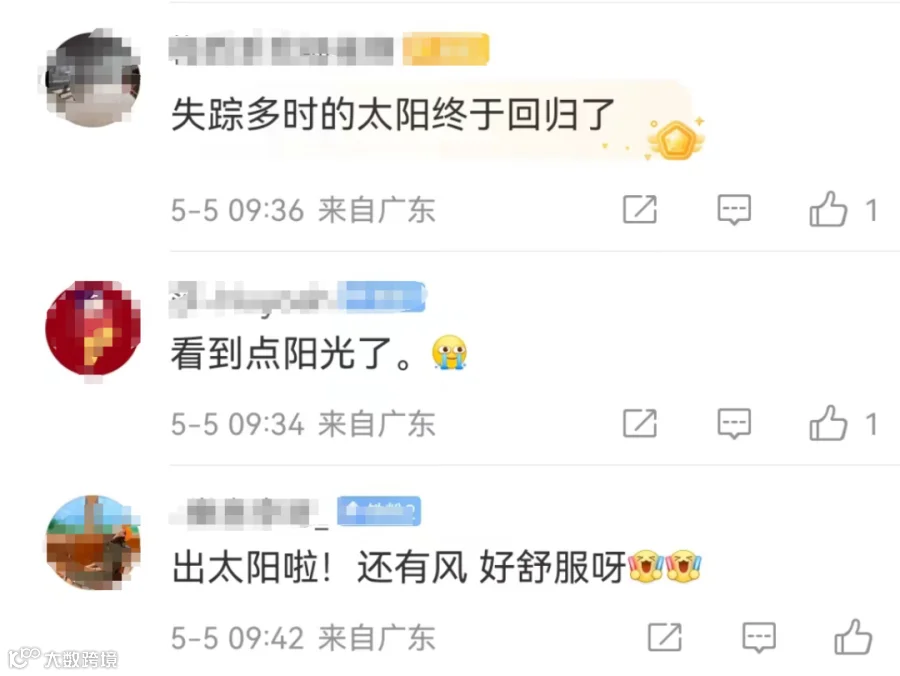Reply to the 09:42 comment
900x676 pixels.
click(759, 638)
